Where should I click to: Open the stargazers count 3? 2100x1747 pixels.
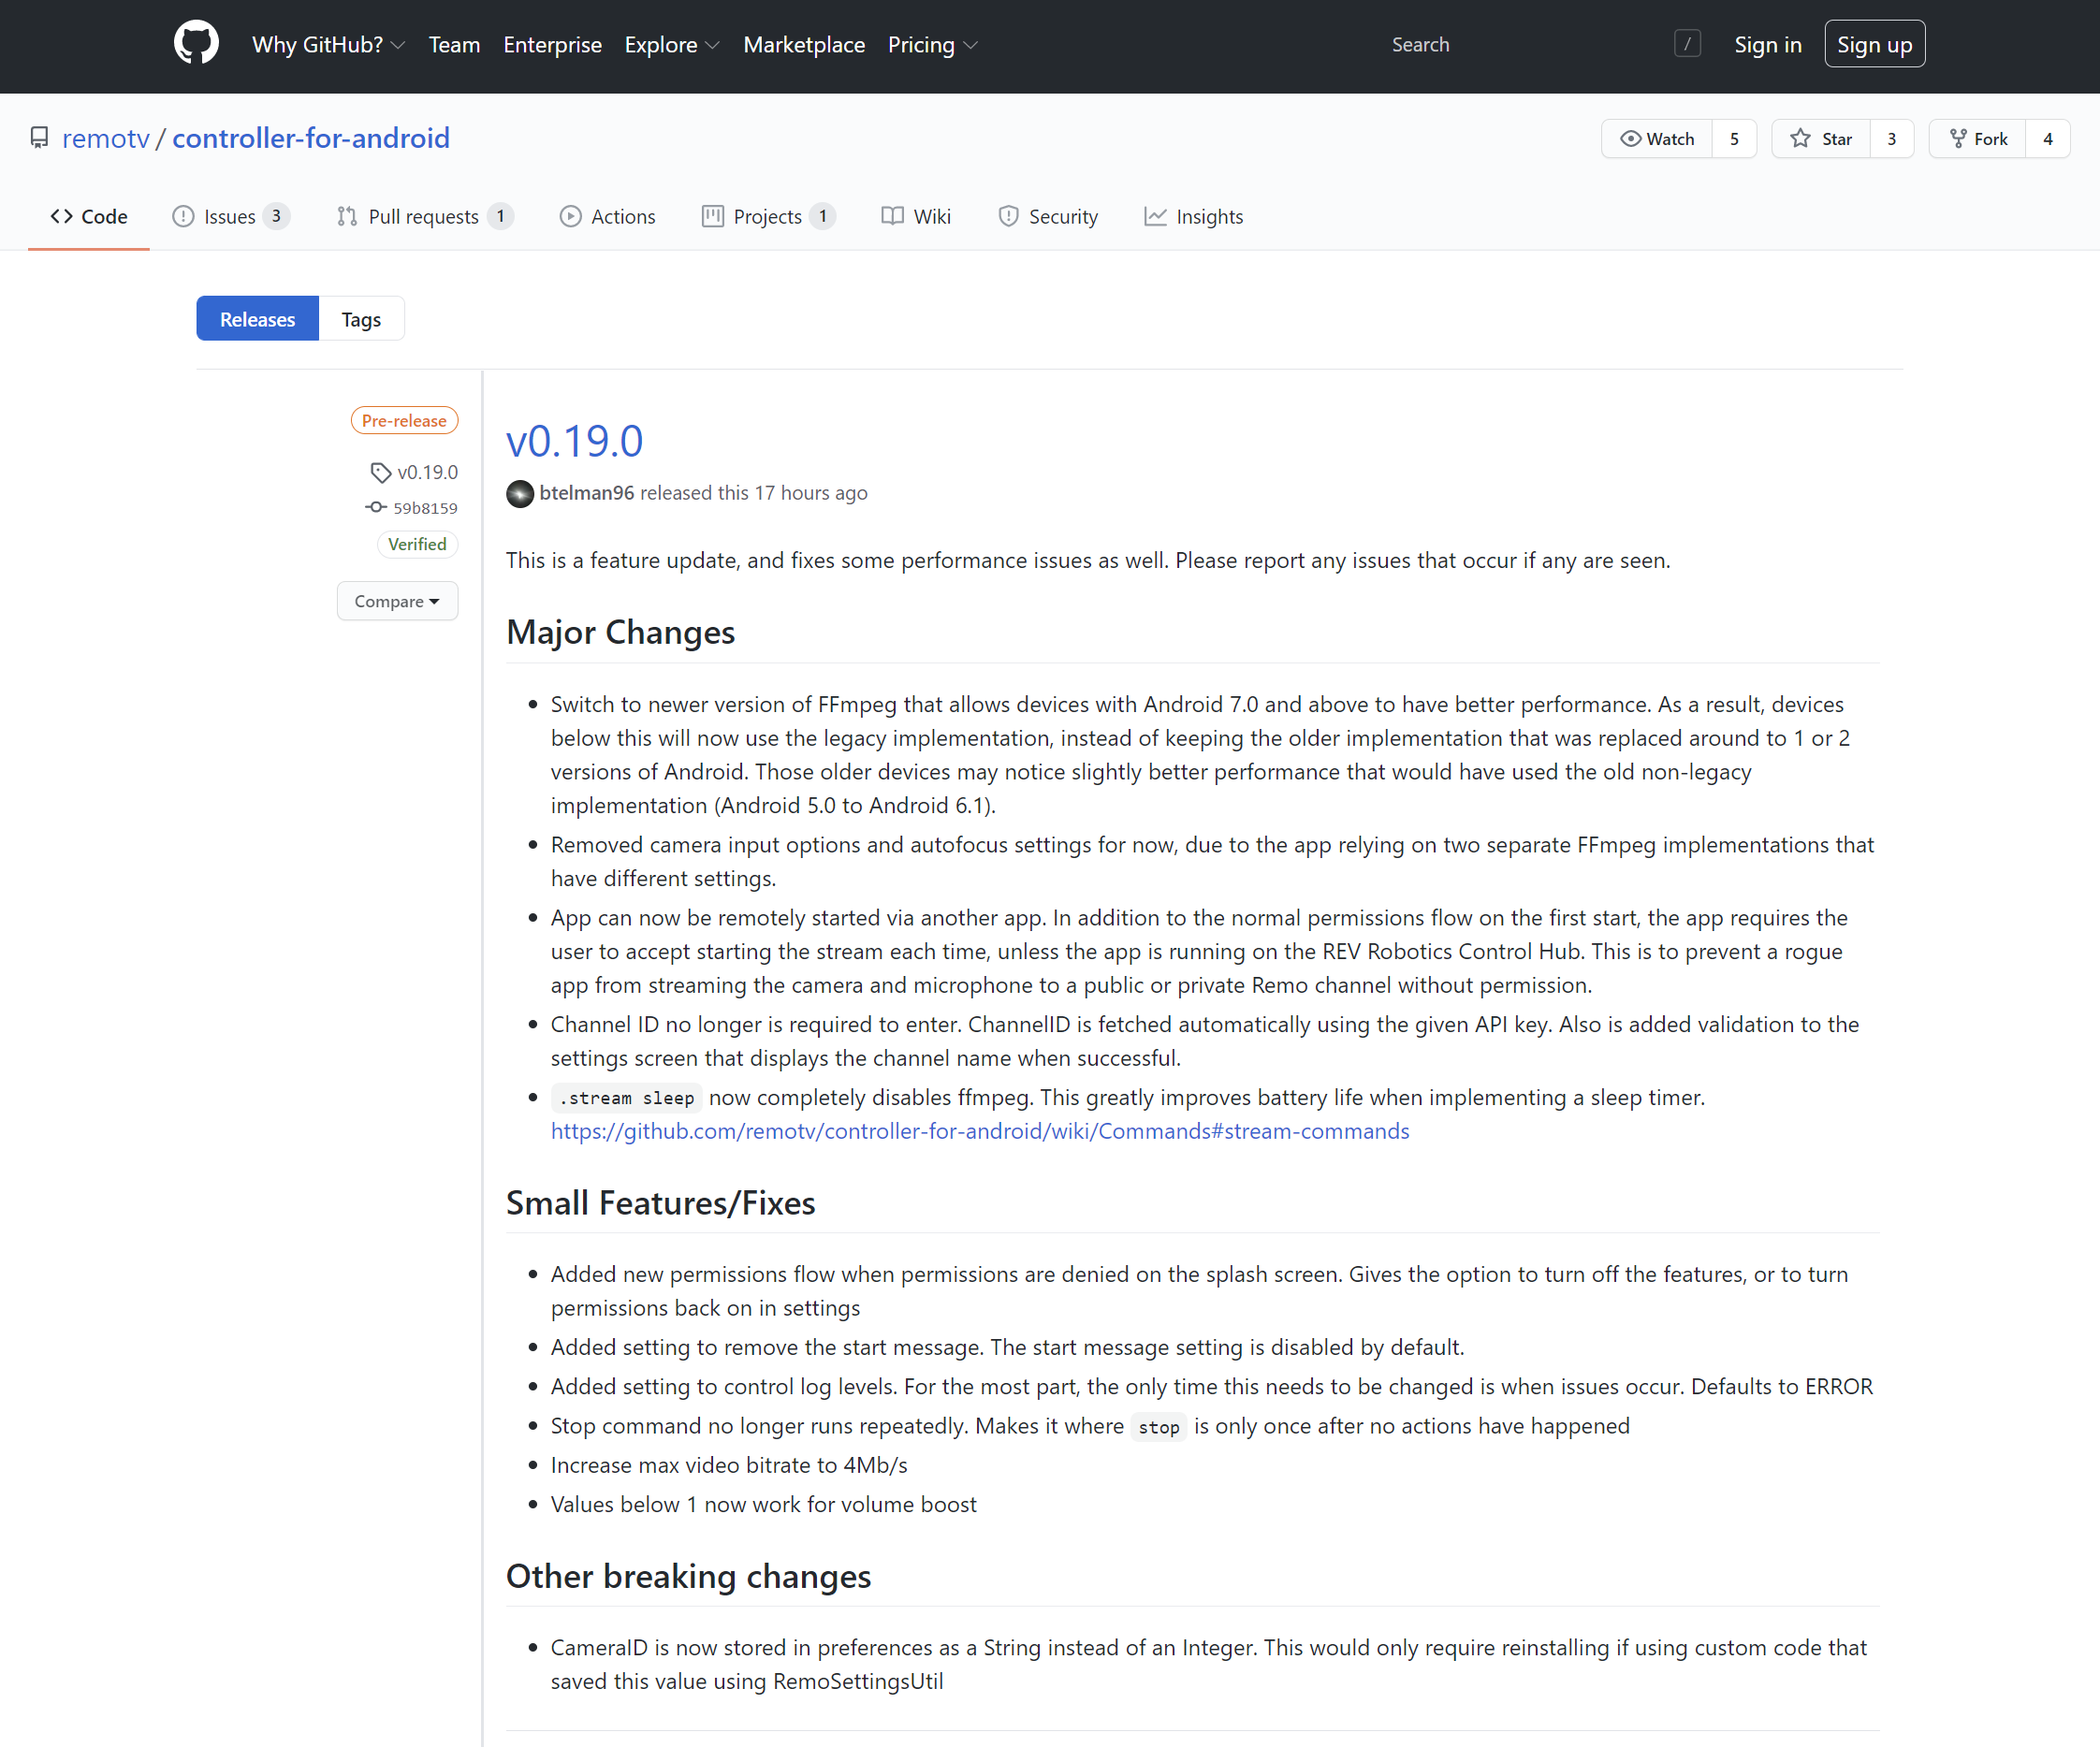[x=1891, y=139]
